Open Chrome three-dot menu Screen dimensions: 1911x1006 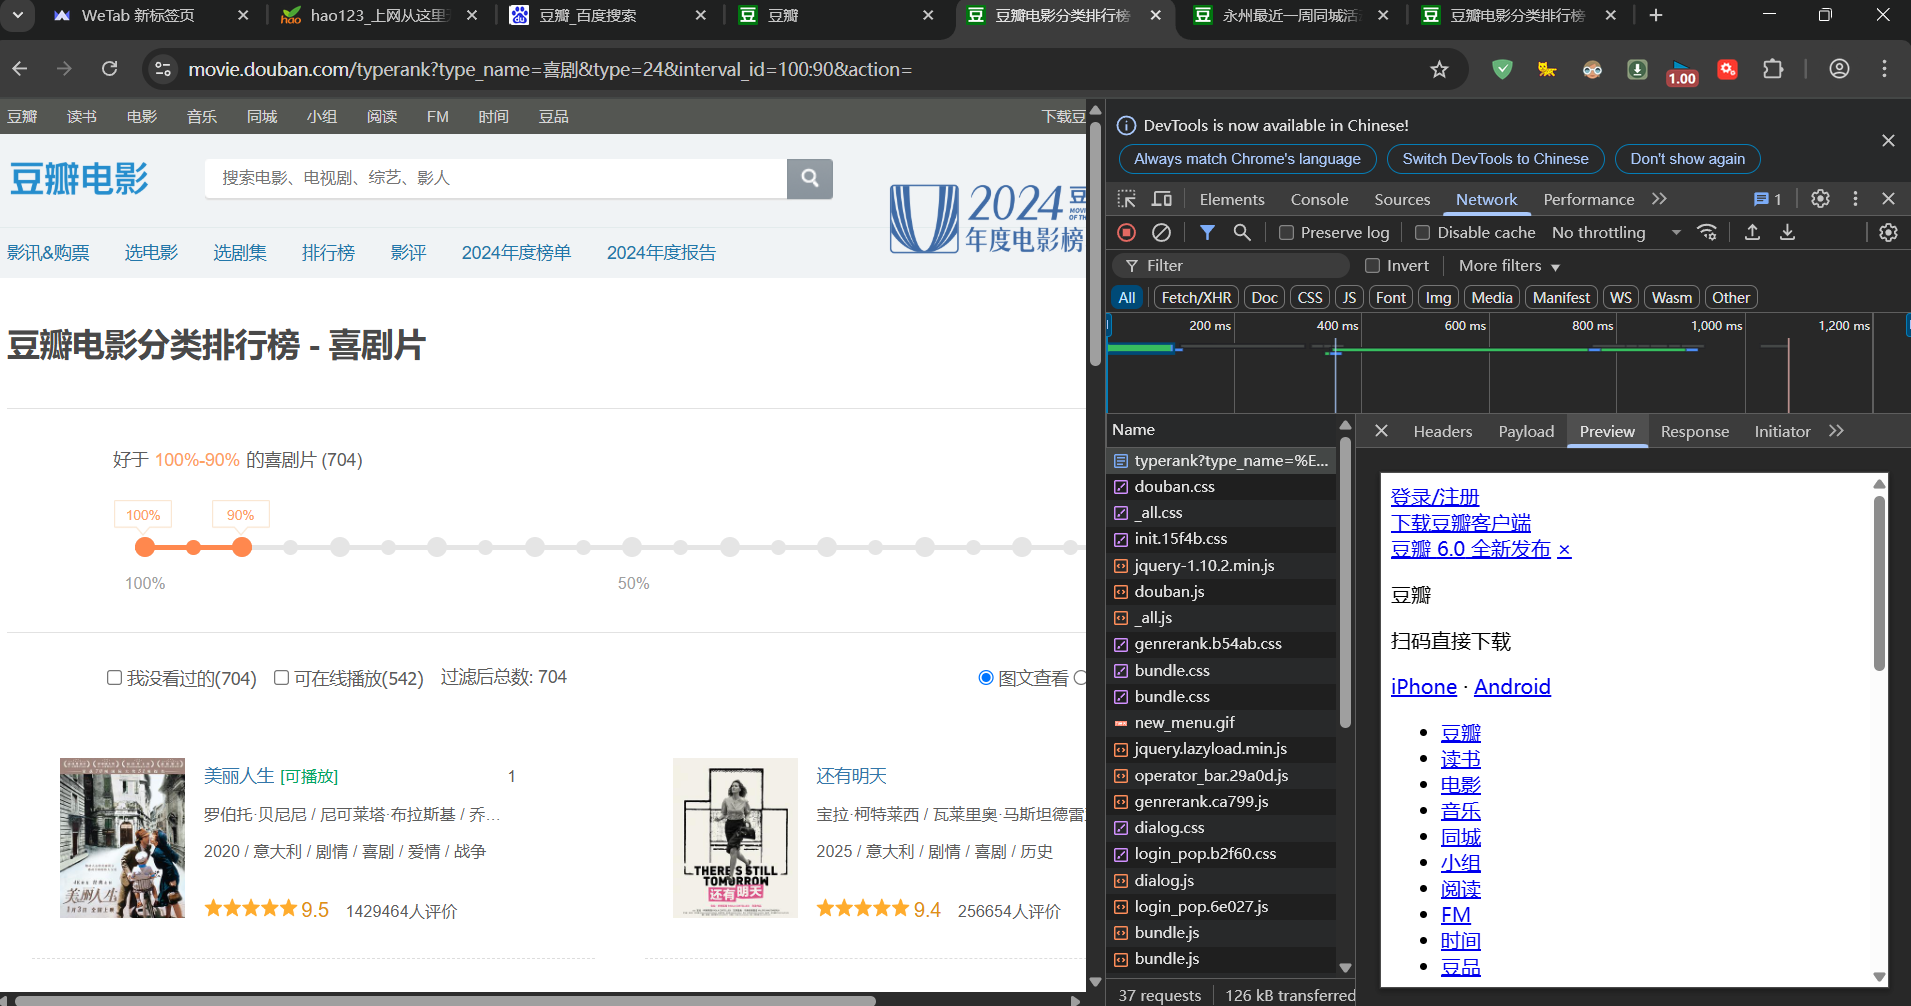(x=1884, y=69)
